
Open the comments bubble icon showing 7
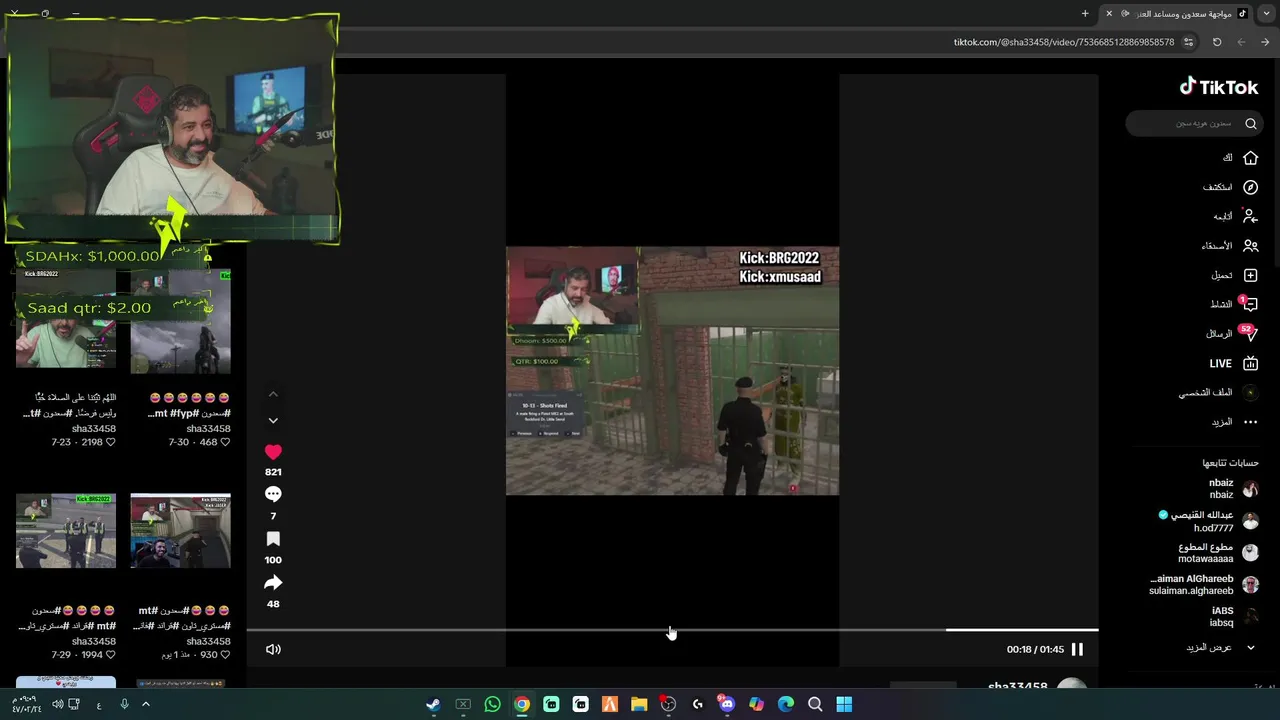click(273, 494)
